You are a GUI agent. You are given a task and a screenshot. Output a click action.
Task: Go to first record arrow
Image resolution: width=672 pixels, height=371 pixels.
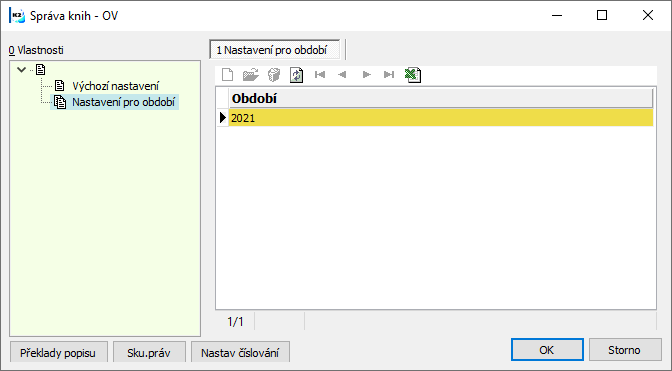[x=320, y=75]
